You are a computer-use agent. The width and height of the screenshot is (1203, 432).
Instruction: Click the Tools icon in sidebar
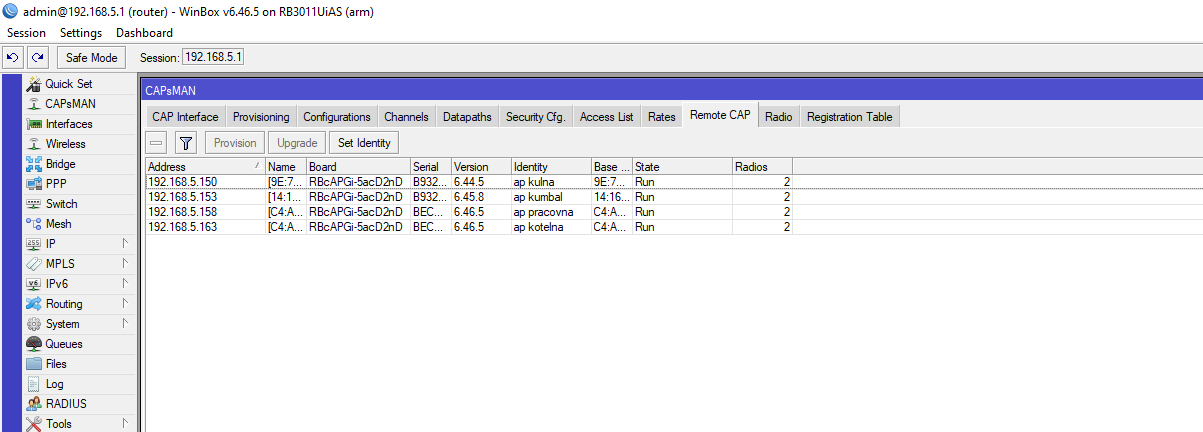[33, 424]
